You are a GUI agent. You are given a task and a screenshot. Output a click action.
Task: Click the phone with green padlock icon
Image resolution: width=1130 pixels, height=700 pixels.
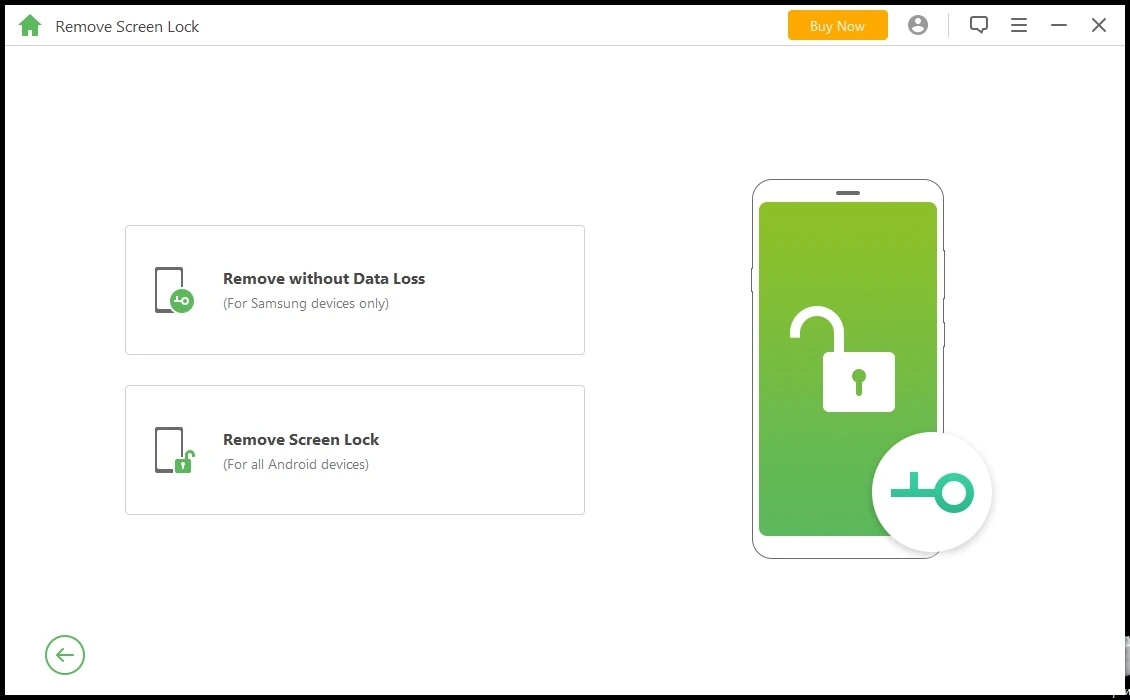(174, 450)
